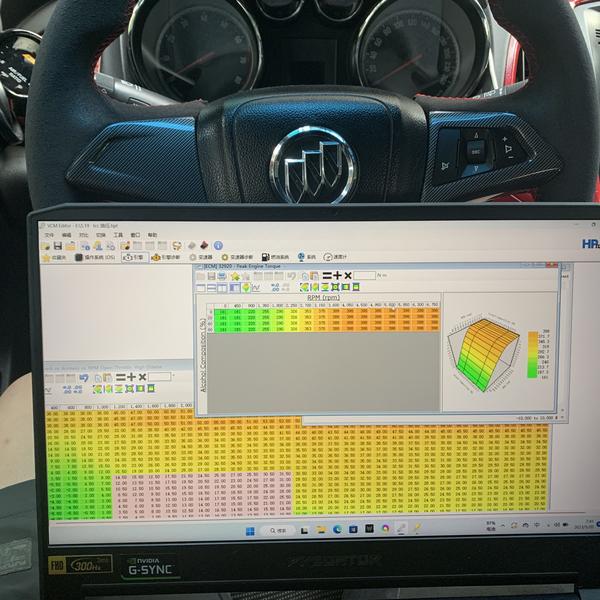Click print icon in Peak Engine Torque window
Screen dimensions: 600x600
coord(222,276)
